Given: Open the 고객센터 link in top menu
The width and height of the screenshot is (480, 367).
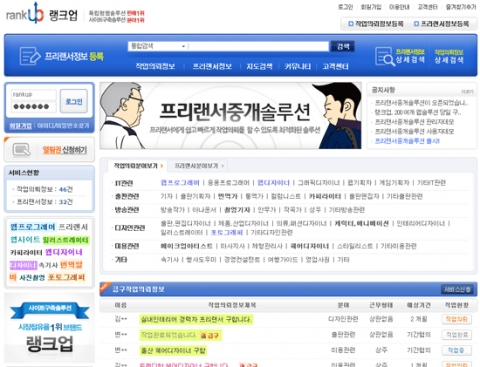Looking at the screenshot, I should tap(428, 7).
